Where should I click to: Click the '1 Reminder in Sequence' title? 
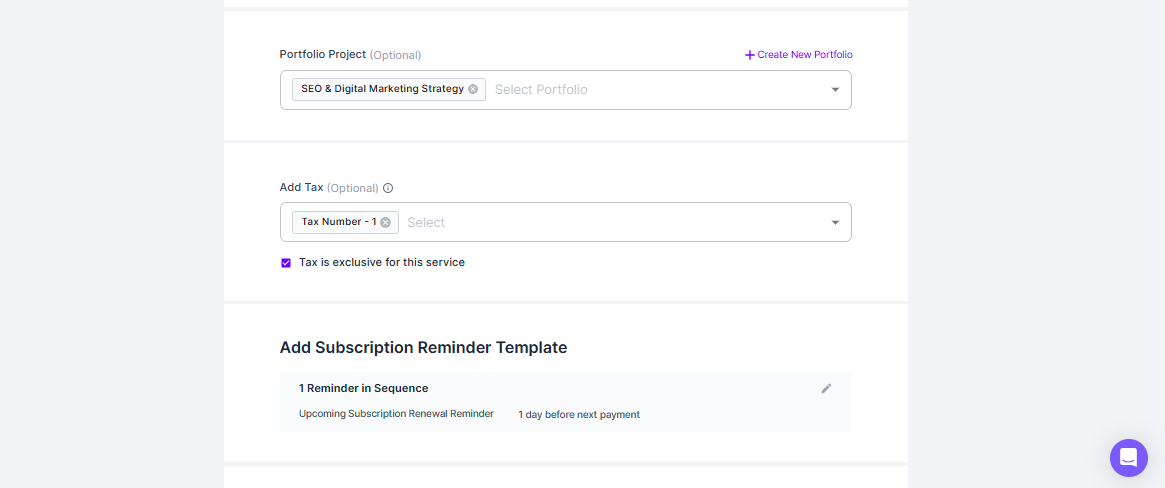tap(363, 388)
